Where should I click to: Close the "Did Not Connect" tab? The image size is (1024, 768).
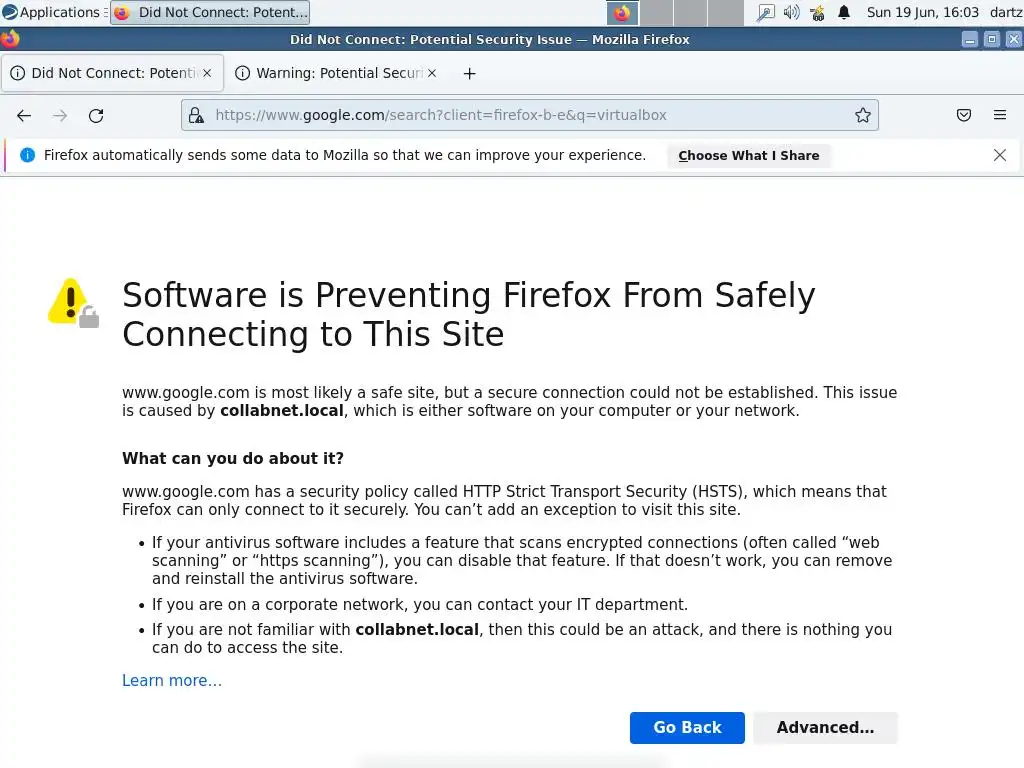(x=207, y=73)
